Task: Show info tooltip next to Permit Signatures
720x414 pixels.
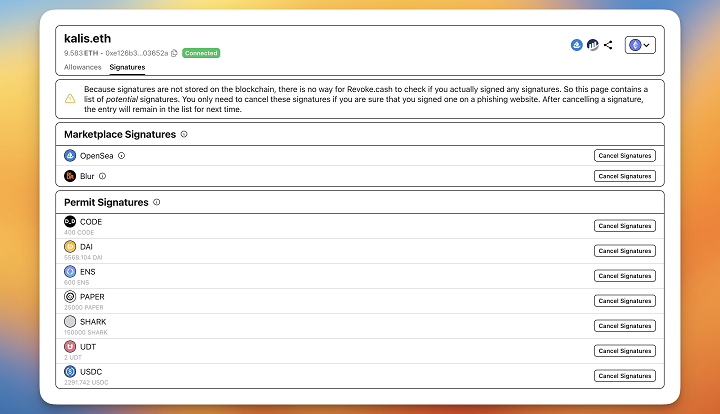Action: pyautogui.click(x=157, y=202)
